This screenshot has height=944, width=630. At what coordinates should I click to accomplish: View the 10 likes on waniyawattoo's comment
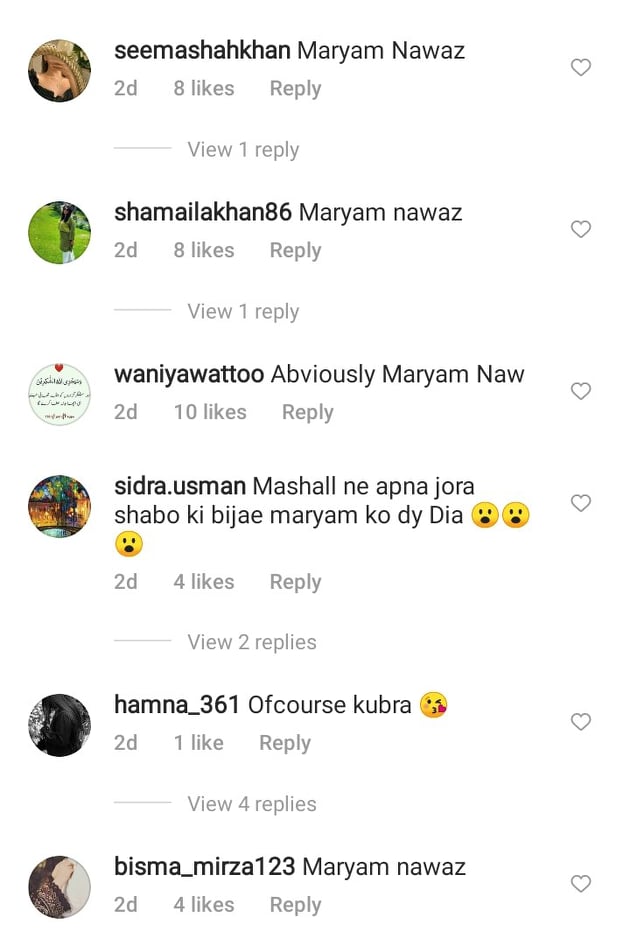click(x=210, y=412)
